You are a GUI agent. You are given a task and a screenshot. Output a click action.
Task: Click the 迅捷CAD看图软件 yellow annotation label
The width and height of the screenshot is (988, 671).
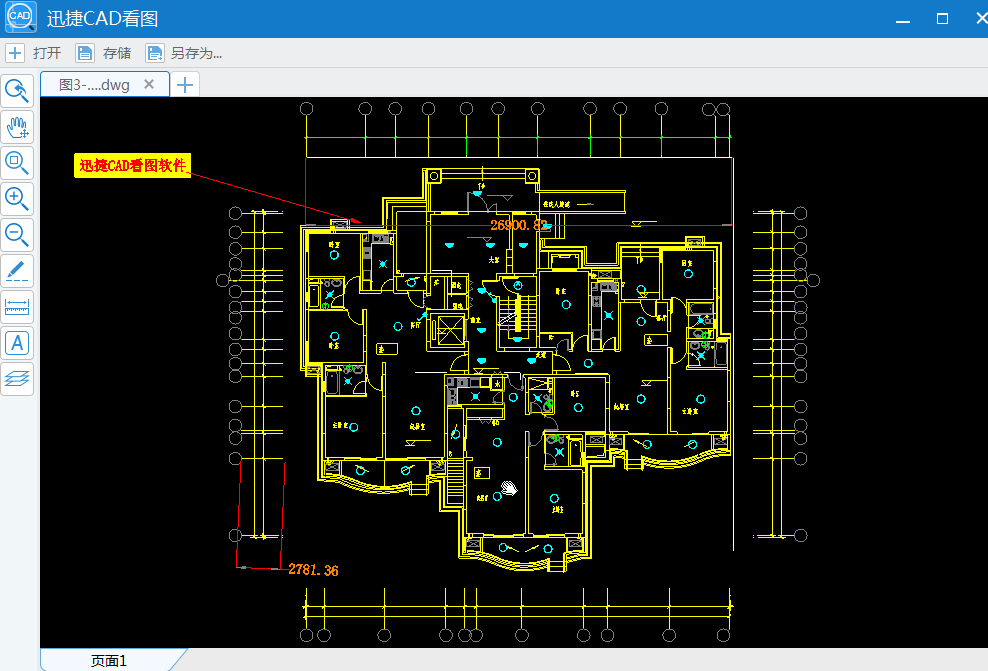point(133,166)
